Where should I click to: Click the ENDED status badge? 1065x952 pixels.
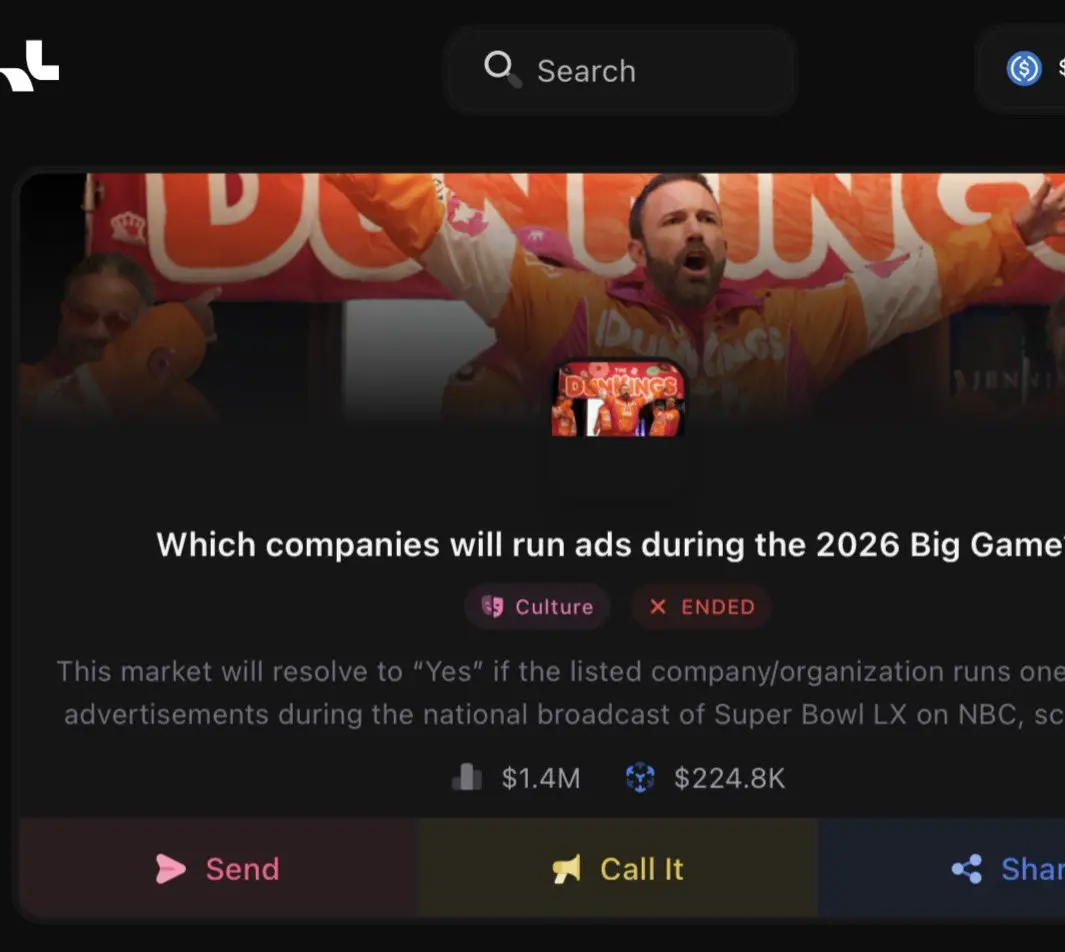(x=701, y=606)
